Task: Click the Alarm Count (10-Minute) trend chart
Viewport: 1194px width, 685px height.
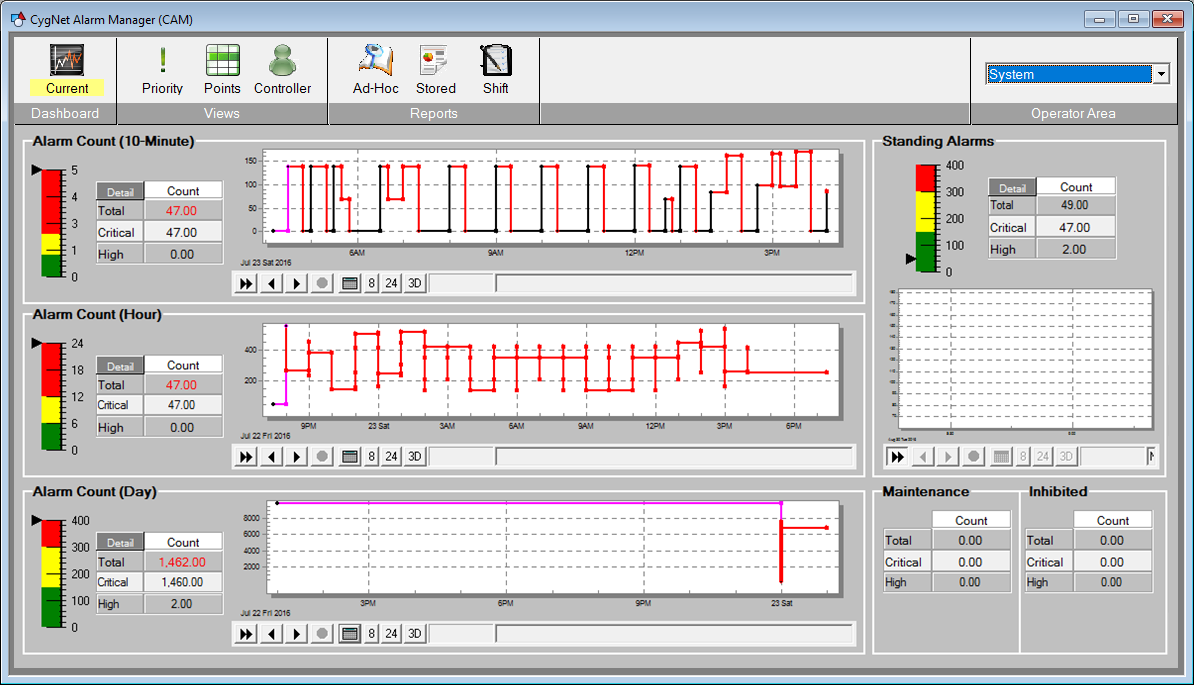Action: [x=551, y=196]
